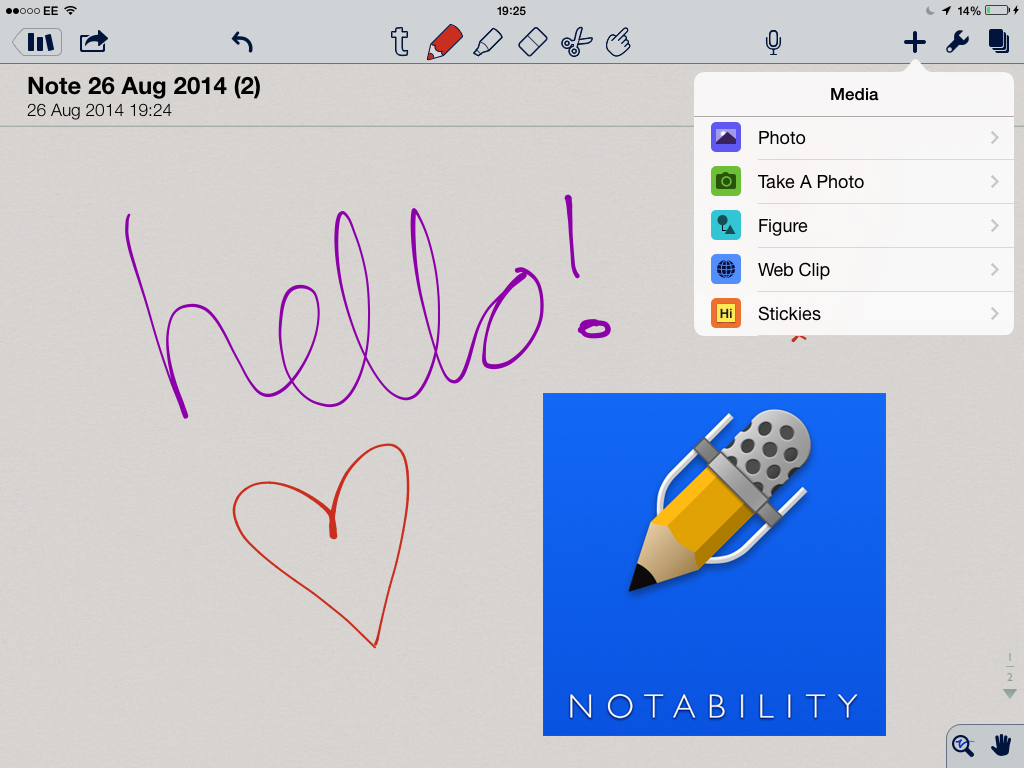Viewport: 1024px width, 768px height.
Task: Toggle the palm rest hand icon
Action: click(x=1002, y=745)
